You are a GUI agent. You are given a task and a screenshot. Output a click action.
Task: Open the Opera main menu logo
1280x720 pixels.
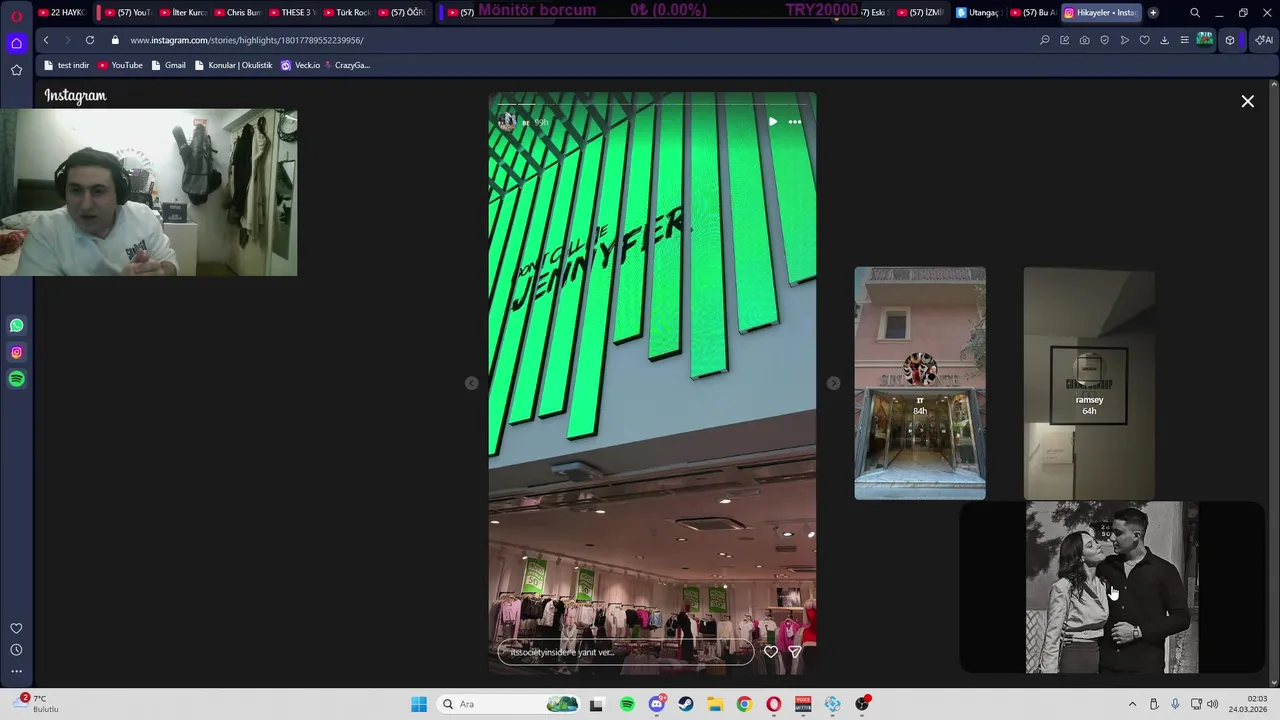(x=16, y=15)
